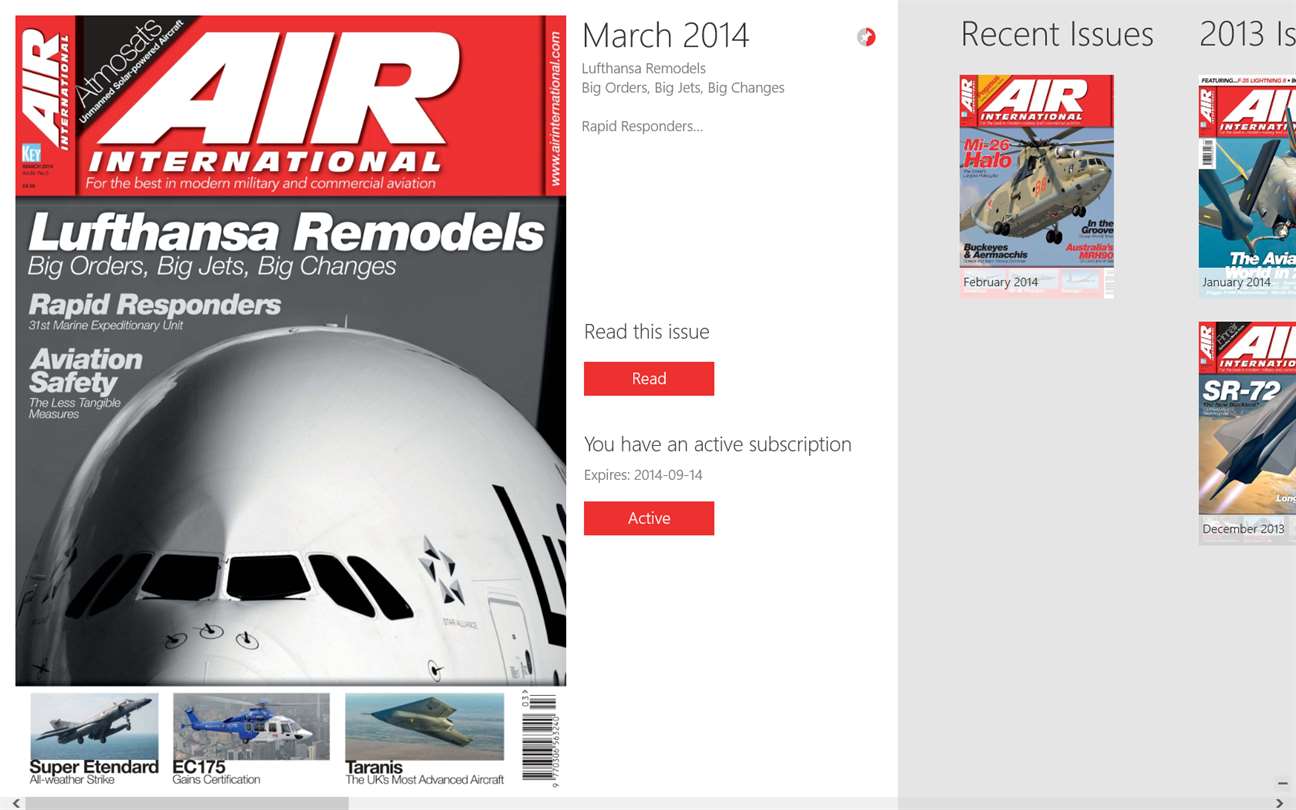Click the red Active subscription button
The width and height of the screenshot is (1296, 810).
point(649,518)
